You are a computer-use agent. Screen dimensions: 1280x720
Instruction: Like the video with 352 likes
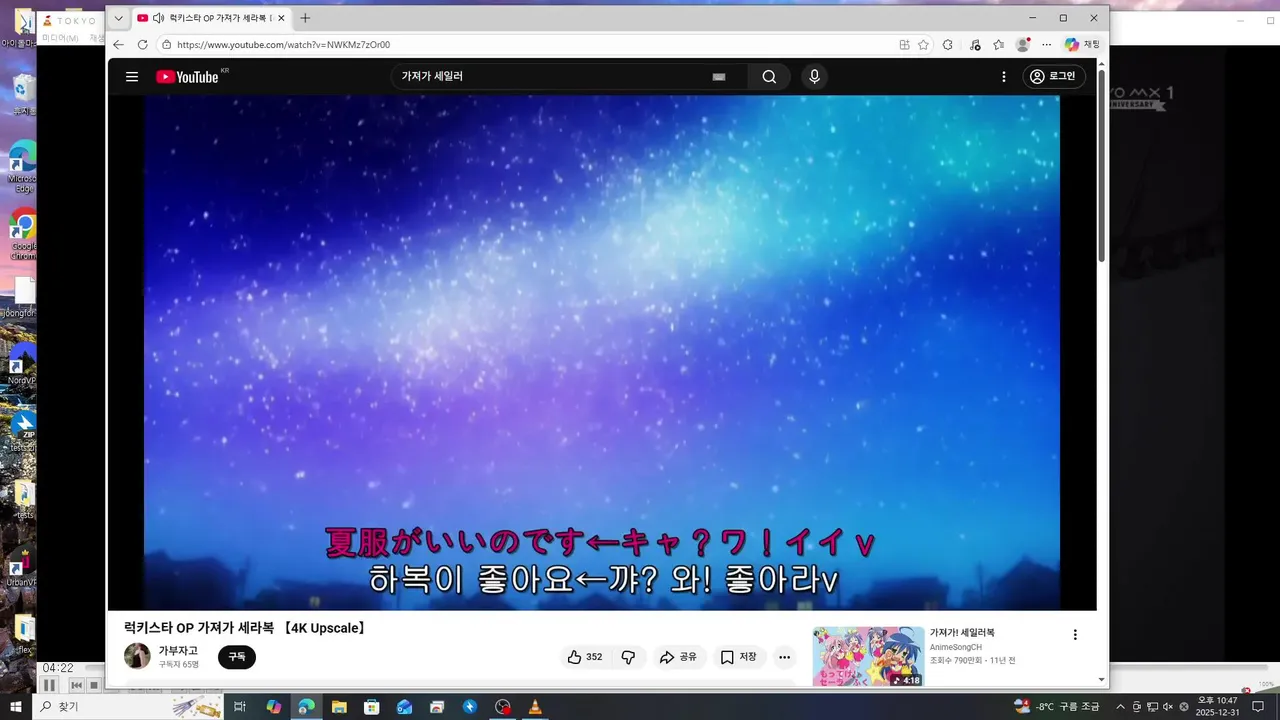[x=585, y=657]
